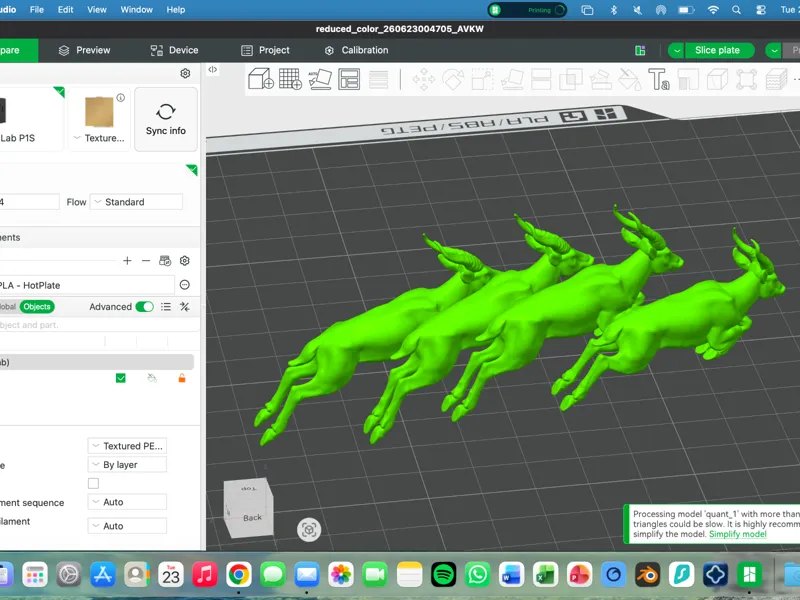Reset camera view with the round icon
This screenshot has width=800, height=600.
[309, 530]
